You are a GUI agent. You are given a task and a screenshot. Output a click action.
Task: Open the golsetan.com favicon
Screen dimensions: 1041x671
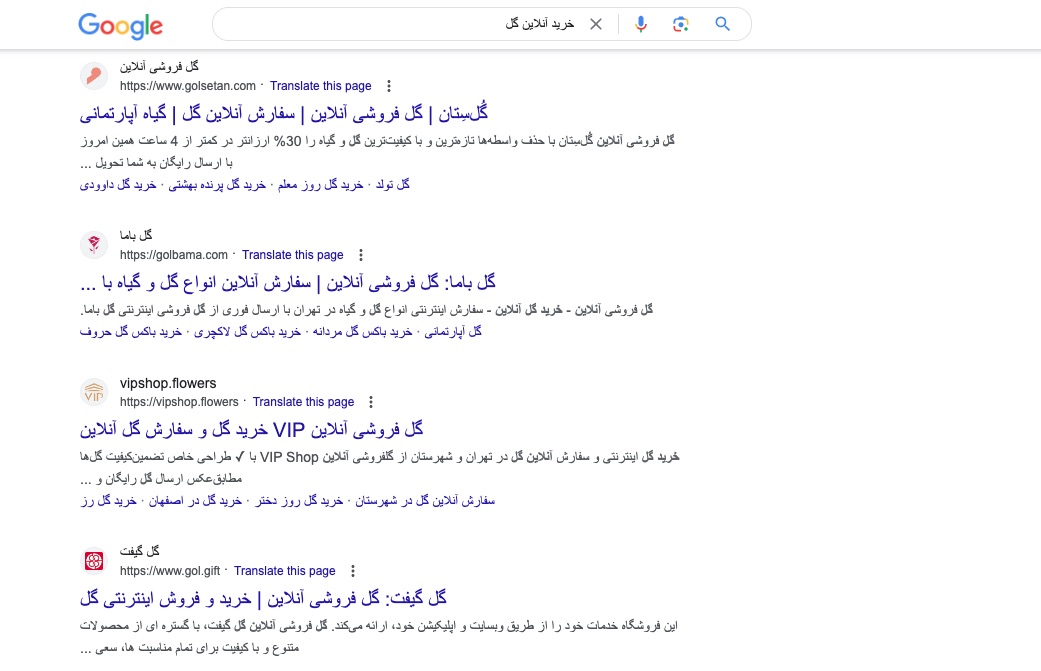pos(94,76)
